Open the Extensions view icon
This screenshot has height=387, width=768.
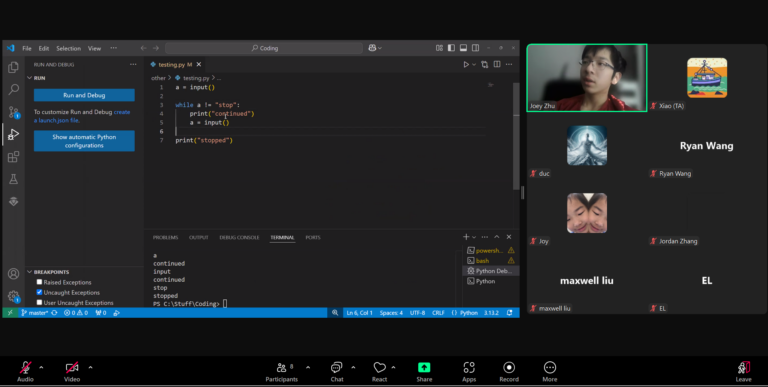(13, 157)
